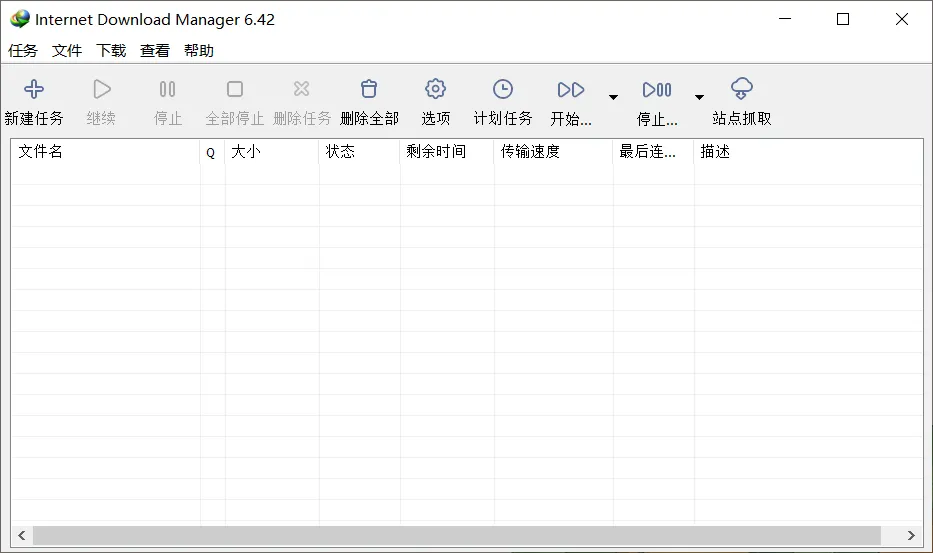Open the 任务 menu
Image resolution: width=933 pixels, height=553 pixels.
point(23,51)
